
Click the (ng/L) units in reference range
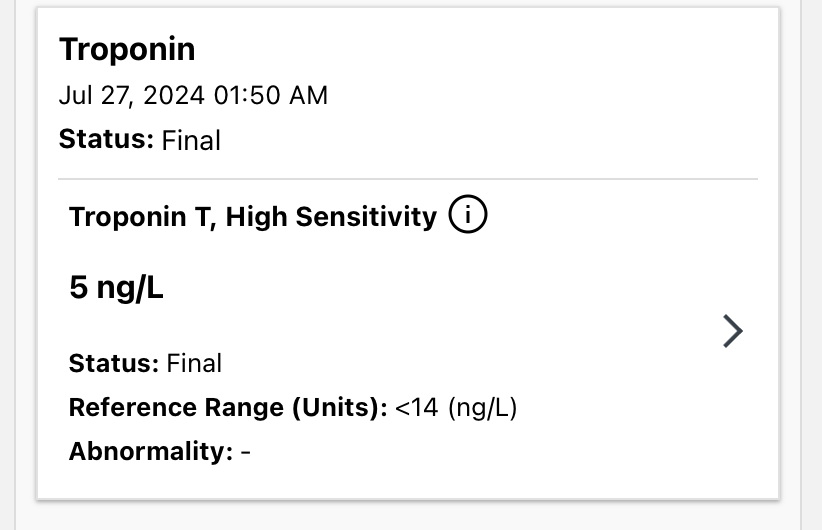coord(482,408)
